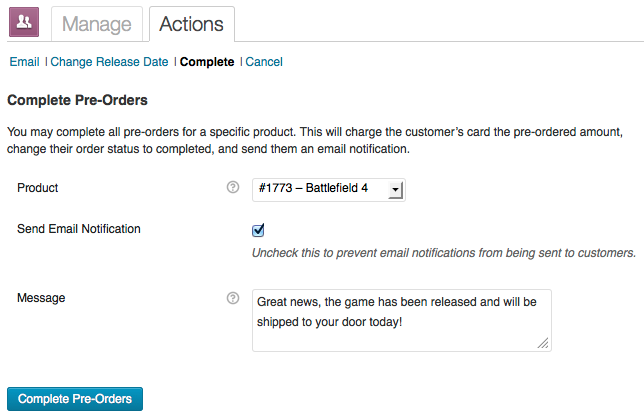This screenshot has width=644, height=418.
Task: Open the help tooltip icon beside Product
Action: click(233, 187)
